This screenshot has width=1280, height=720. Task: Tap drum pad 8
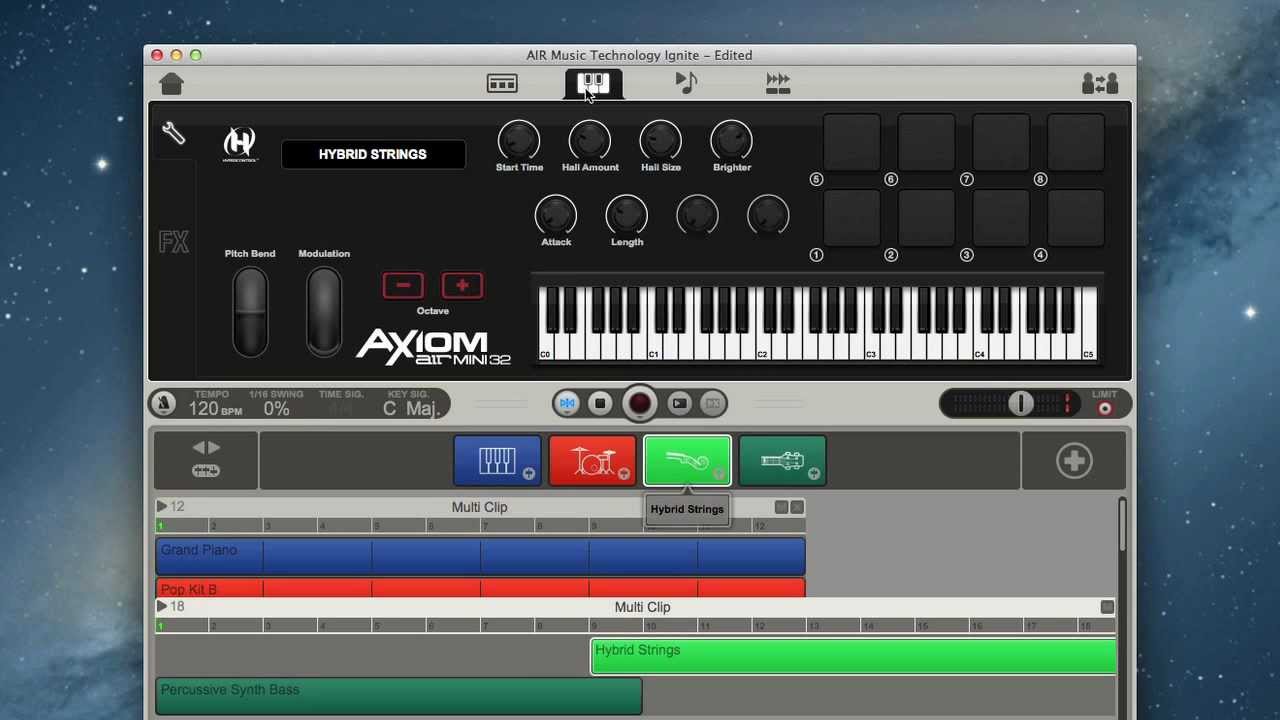tap(1076, 141)
